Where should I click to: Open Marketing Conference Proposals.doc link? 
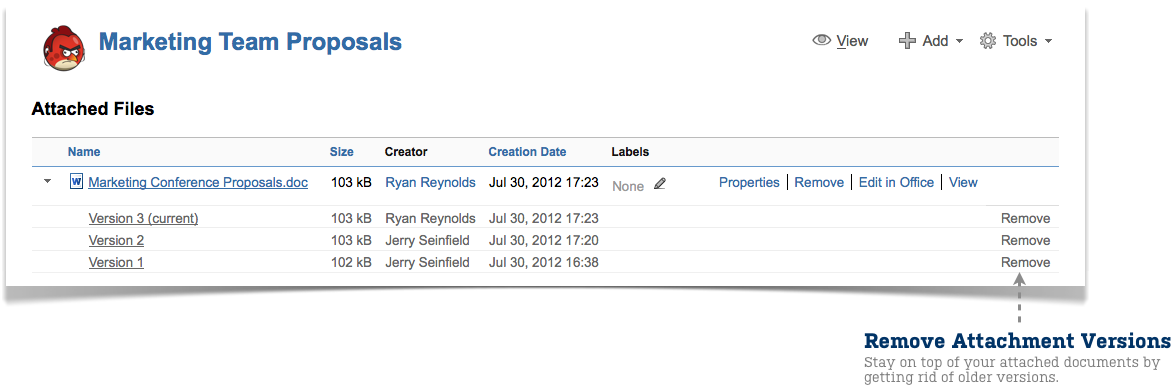(198, 182)
